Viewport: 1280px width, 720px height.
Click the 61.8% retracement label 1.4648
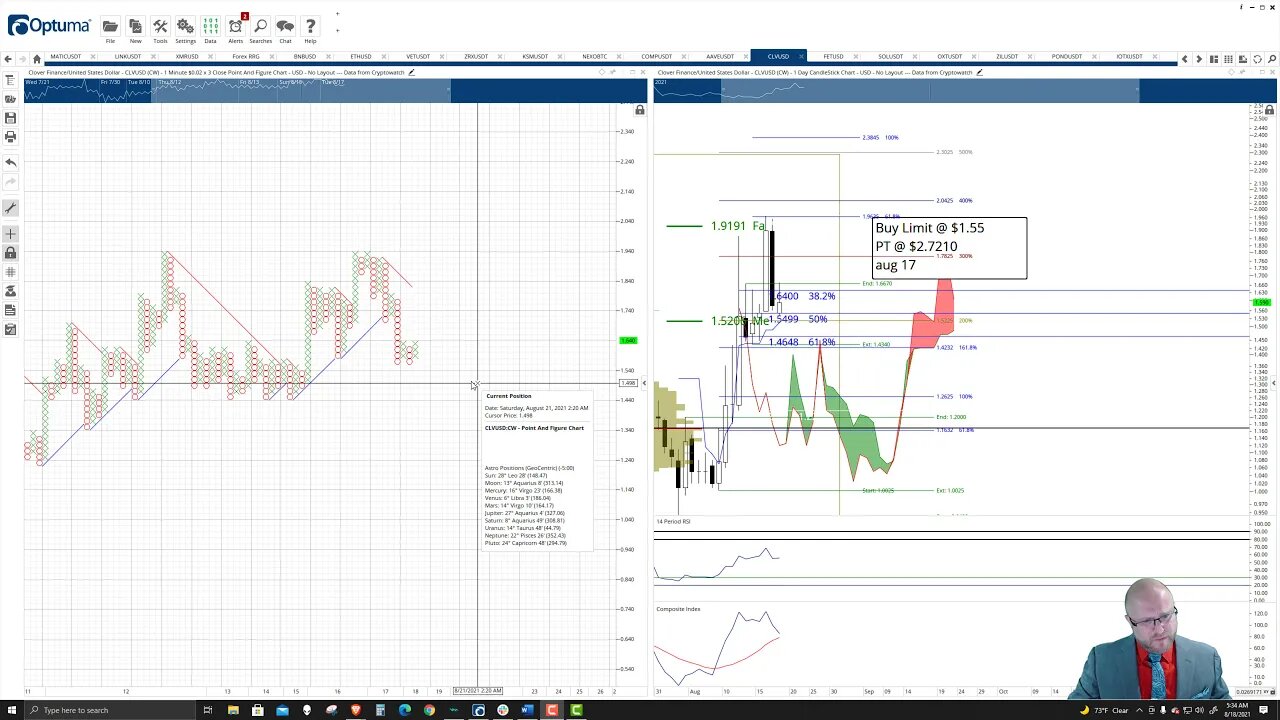point(802,342)
